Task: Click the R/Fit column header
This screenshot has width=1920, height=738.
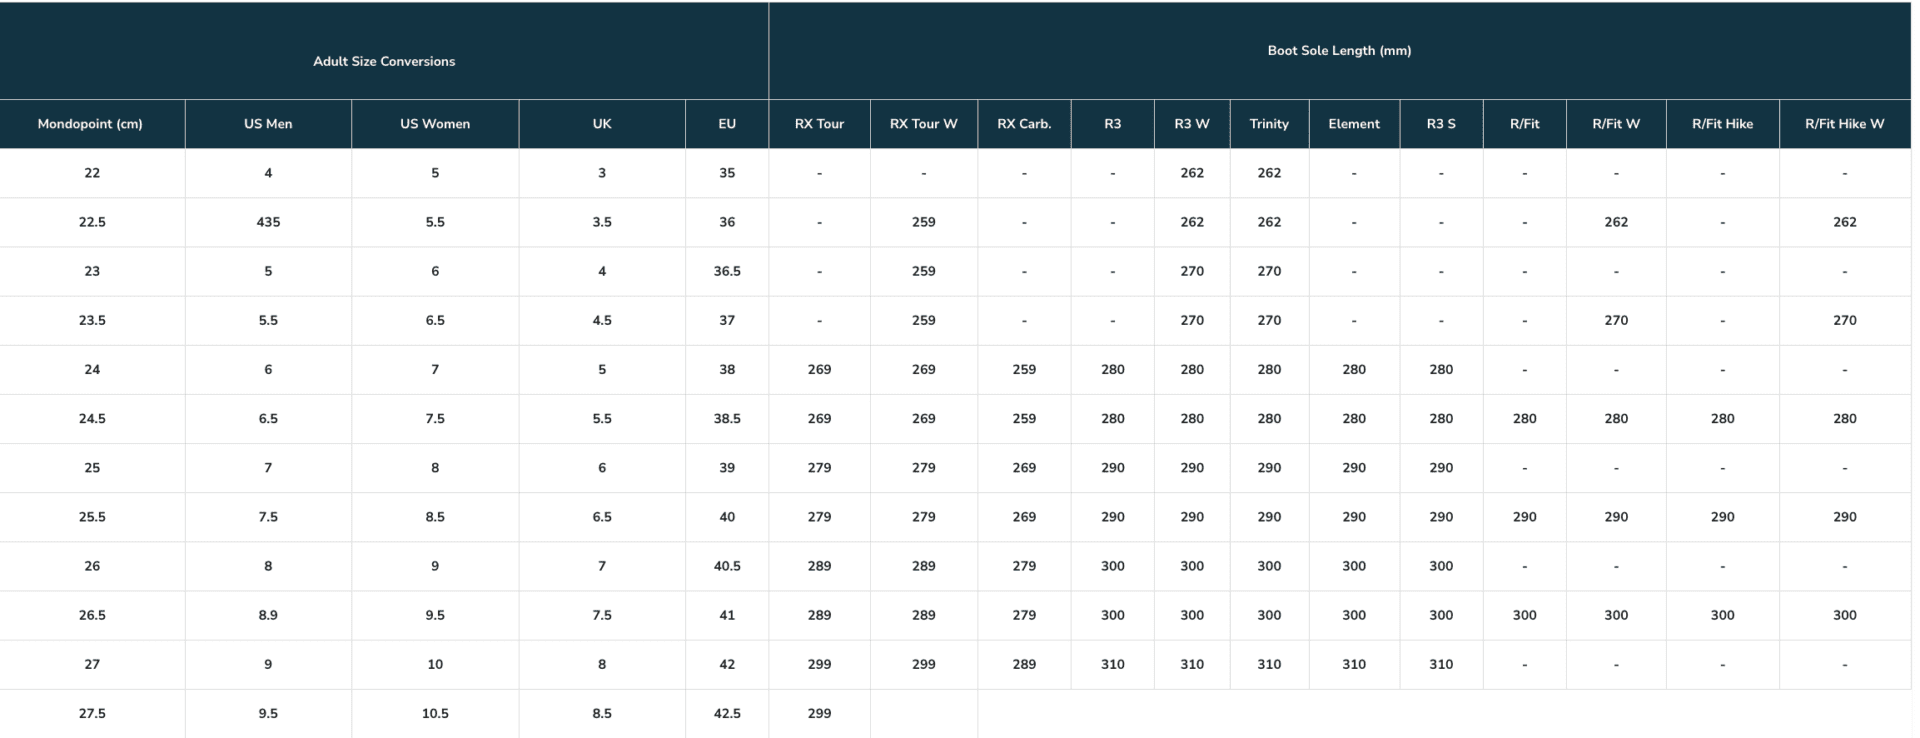Action: pyautogui.click(x=1525, y=124)
